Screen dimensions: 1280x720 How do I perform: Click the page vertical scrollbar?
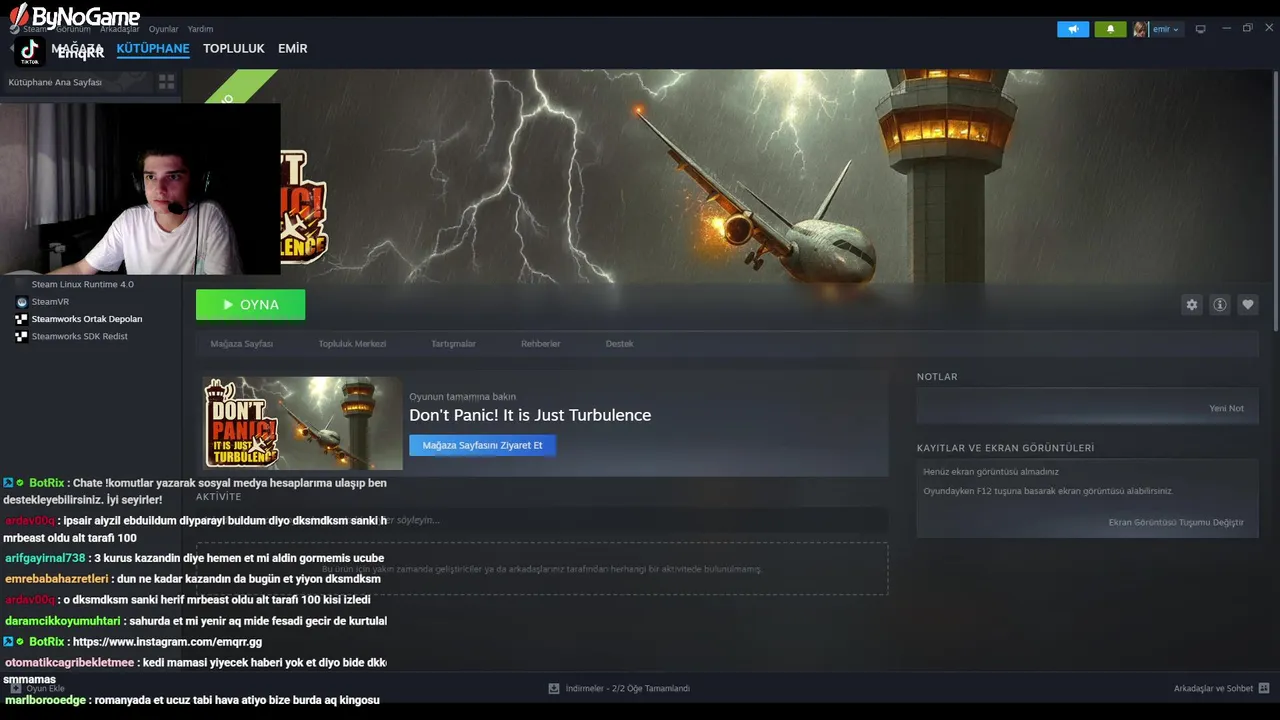coord(1275,200)
